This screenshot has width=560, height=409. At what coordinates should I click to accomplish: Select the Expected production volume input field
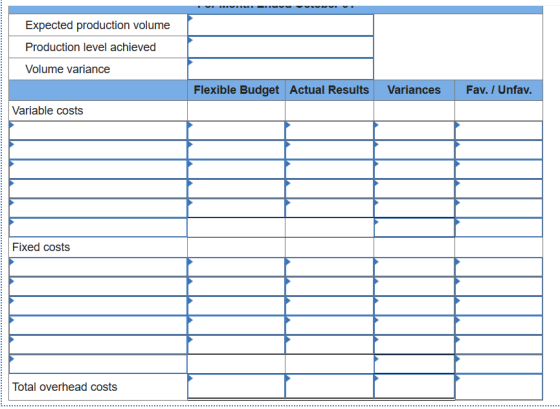click(280, 25)
